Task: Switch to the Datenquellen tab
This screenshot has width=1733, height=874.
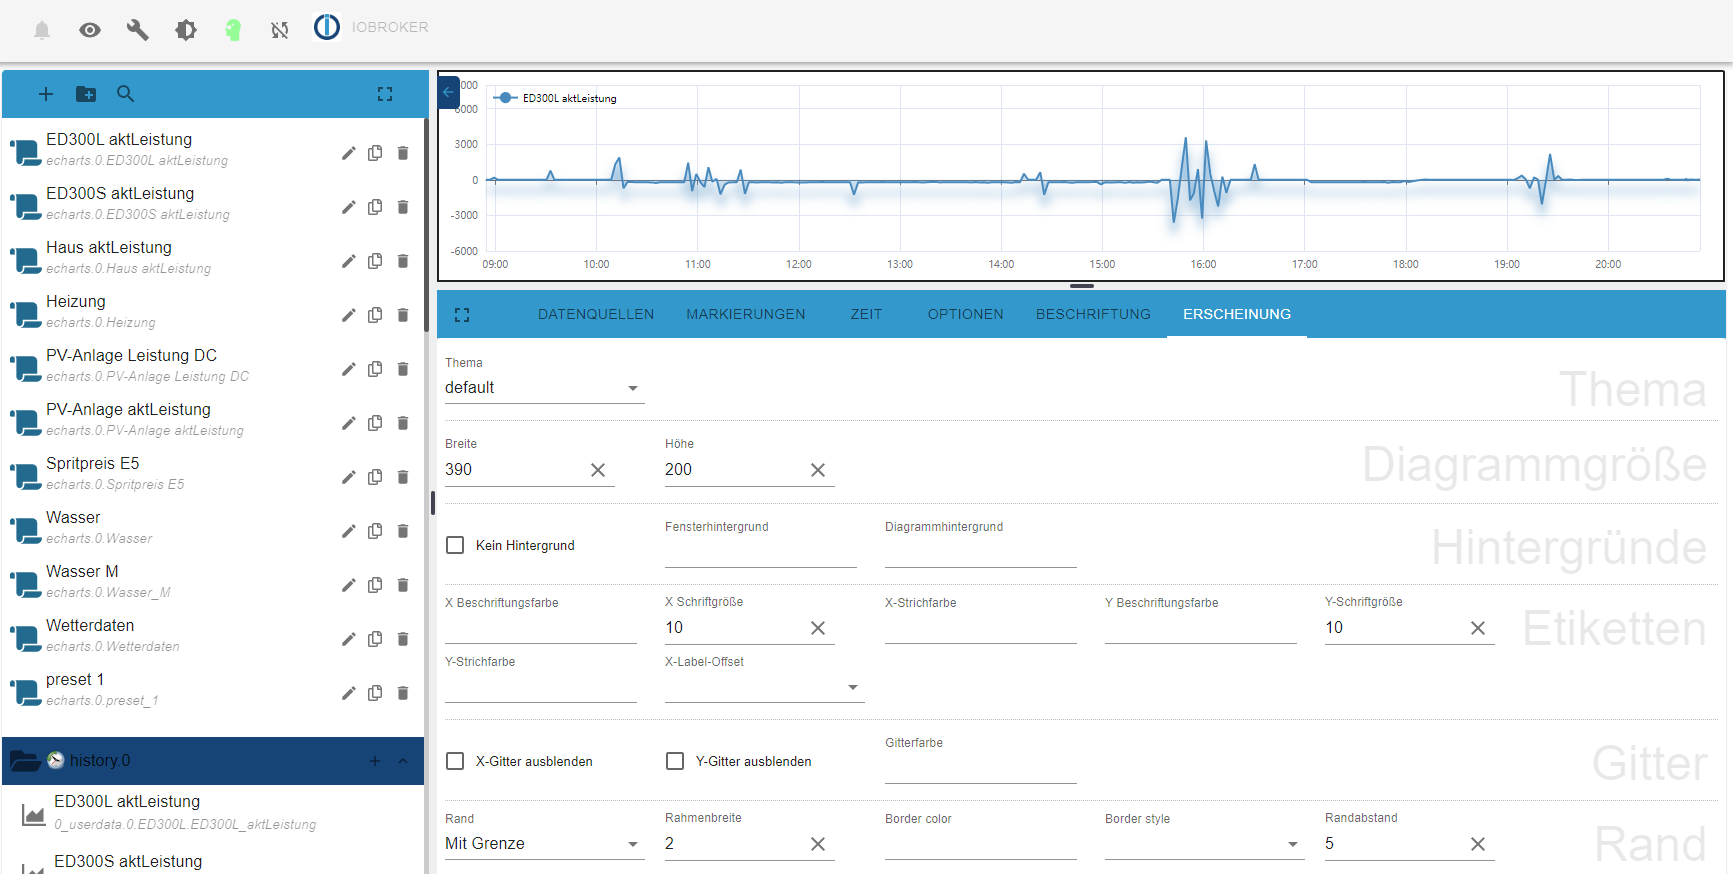Action: tap(596, 314)
